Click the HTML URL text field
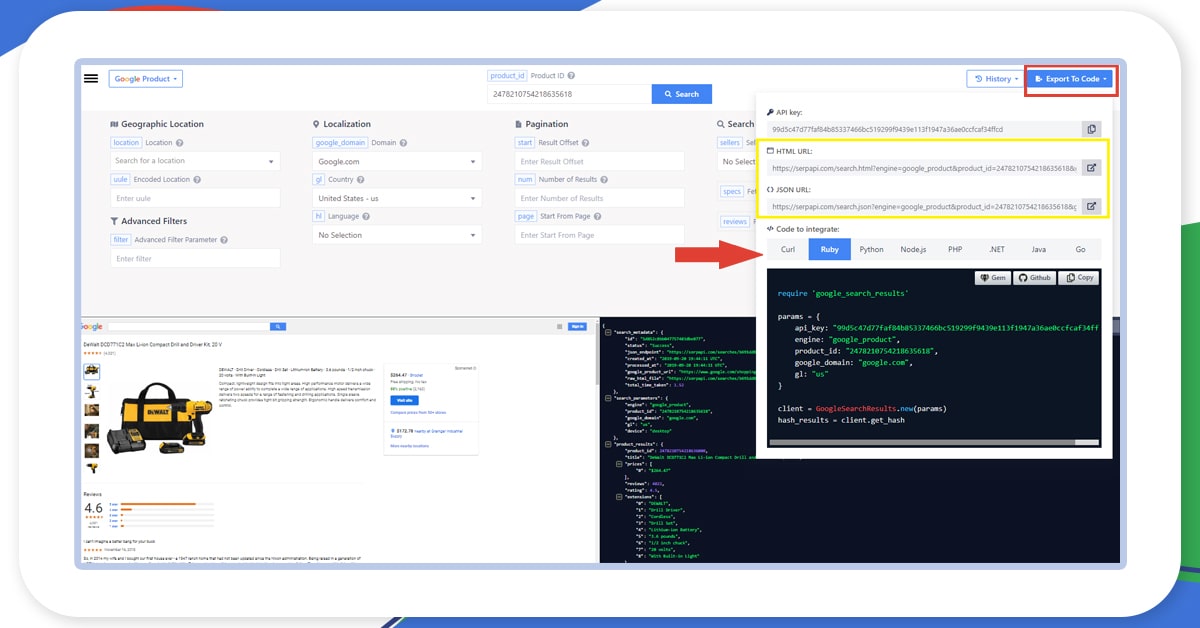The height and width of the screenshot is (628, 1200). pos(925,168)
